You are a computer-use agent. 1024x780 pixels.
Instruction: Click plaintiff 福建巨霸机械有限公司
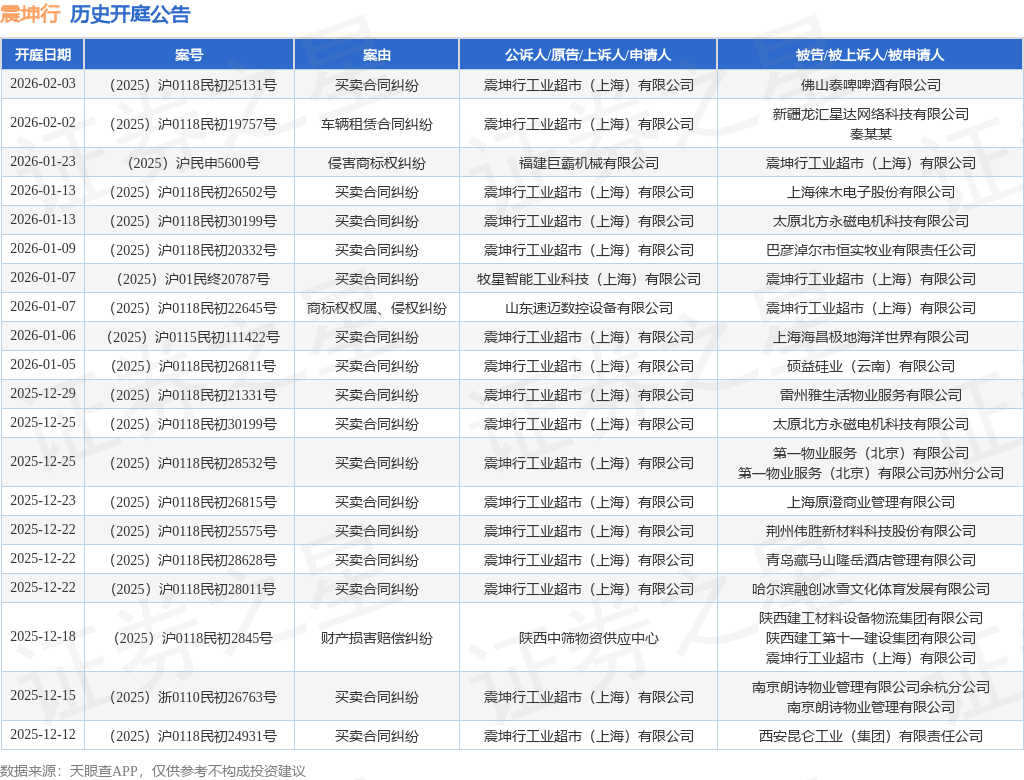click(588, 163)
